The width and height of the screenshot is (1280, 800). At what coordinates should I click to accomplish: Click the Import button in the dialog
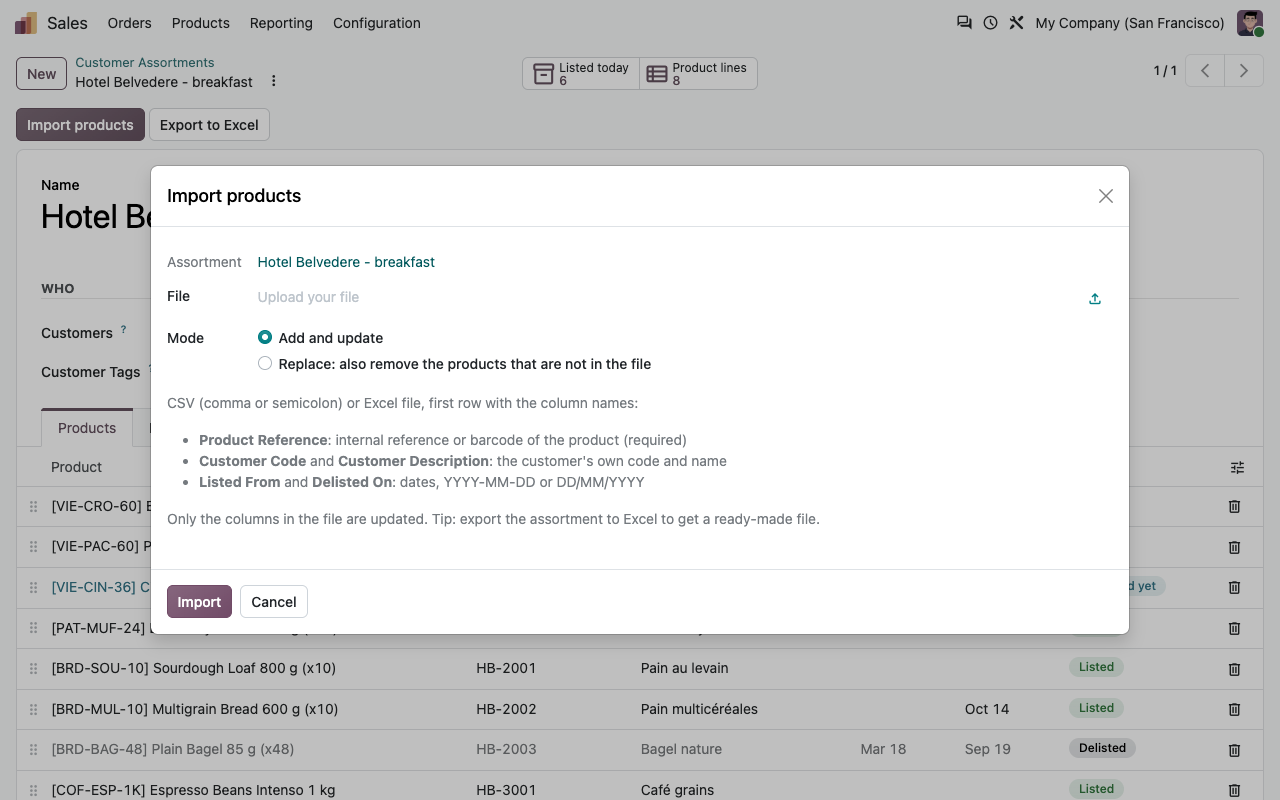(199, 602)
